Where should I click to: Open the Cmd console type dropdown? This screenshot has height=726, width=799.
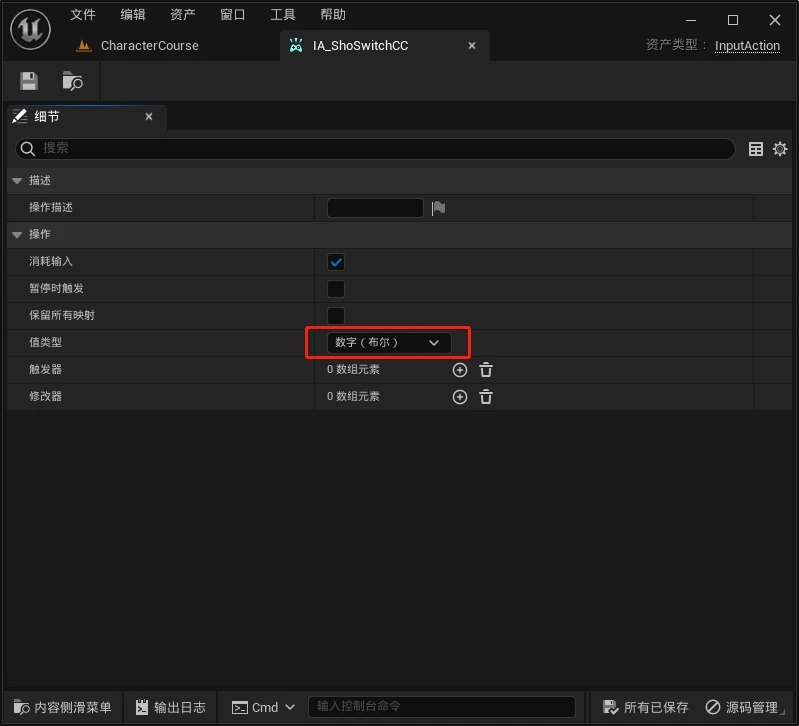pyautogui.click(x=263, y=707)
